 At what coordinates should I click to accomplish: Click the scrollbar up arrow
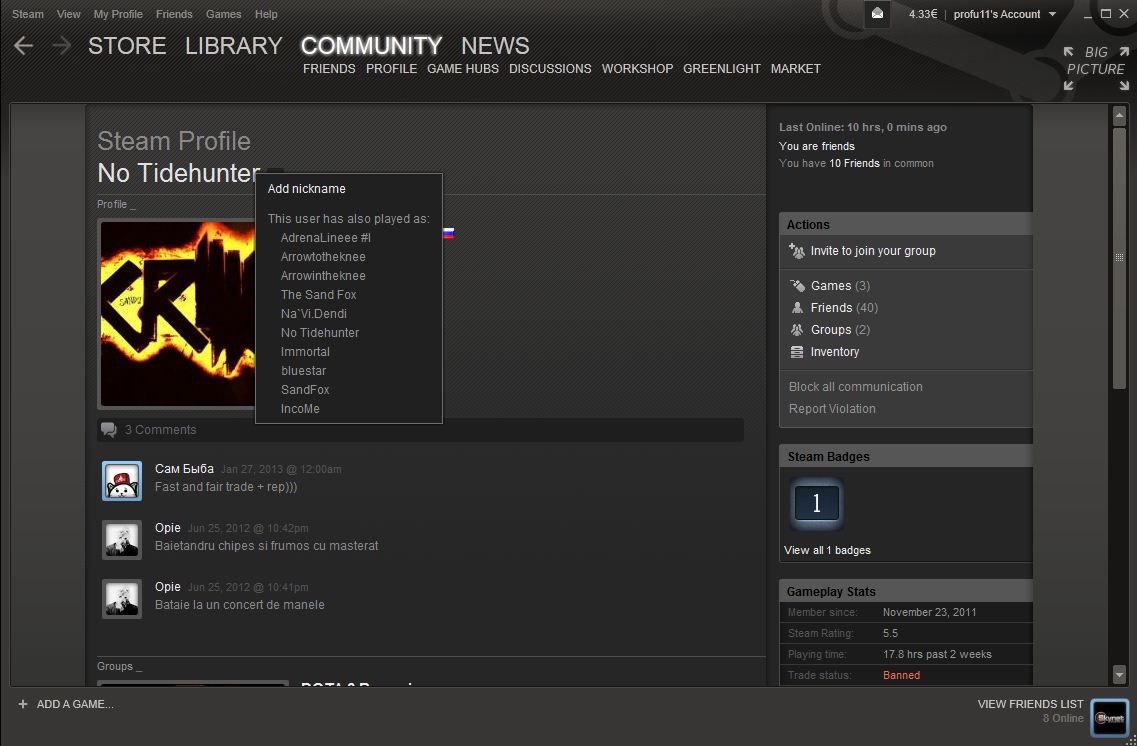pos(1120,115)
